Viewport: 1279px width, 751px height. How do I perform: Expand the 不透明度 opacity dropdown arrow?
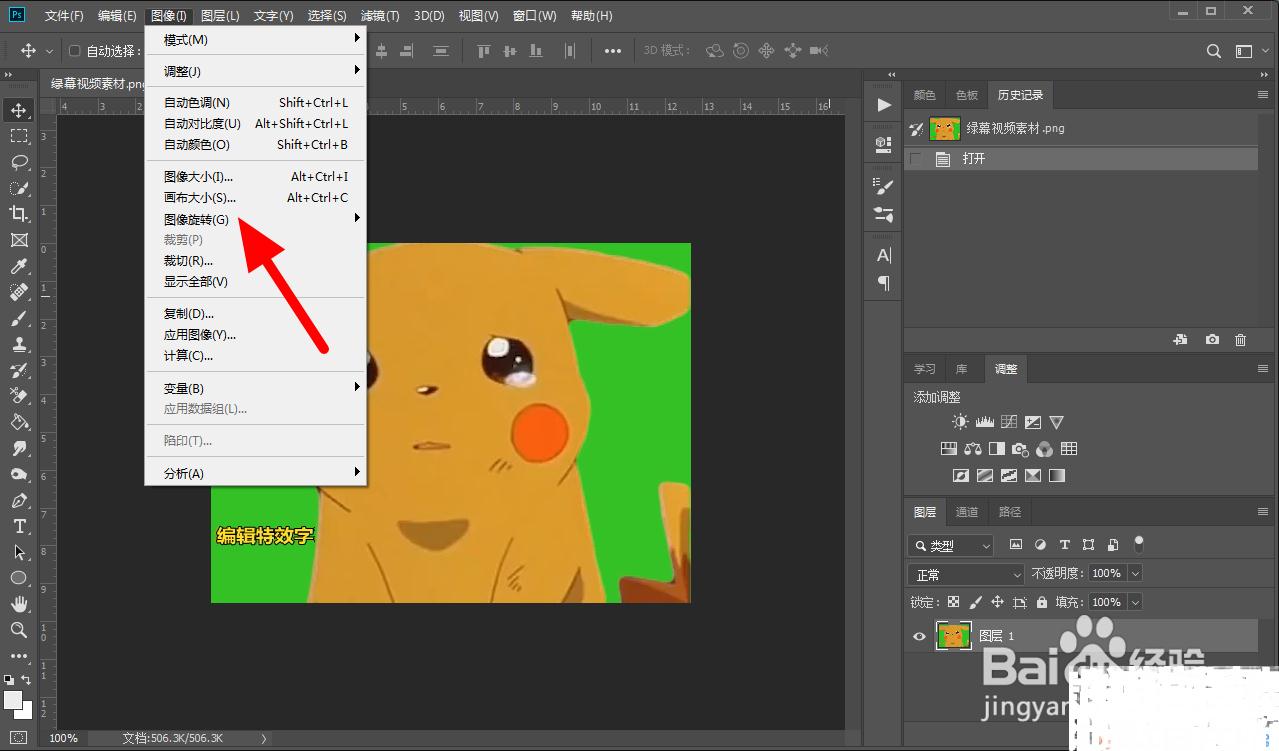tap(1134, 574)
